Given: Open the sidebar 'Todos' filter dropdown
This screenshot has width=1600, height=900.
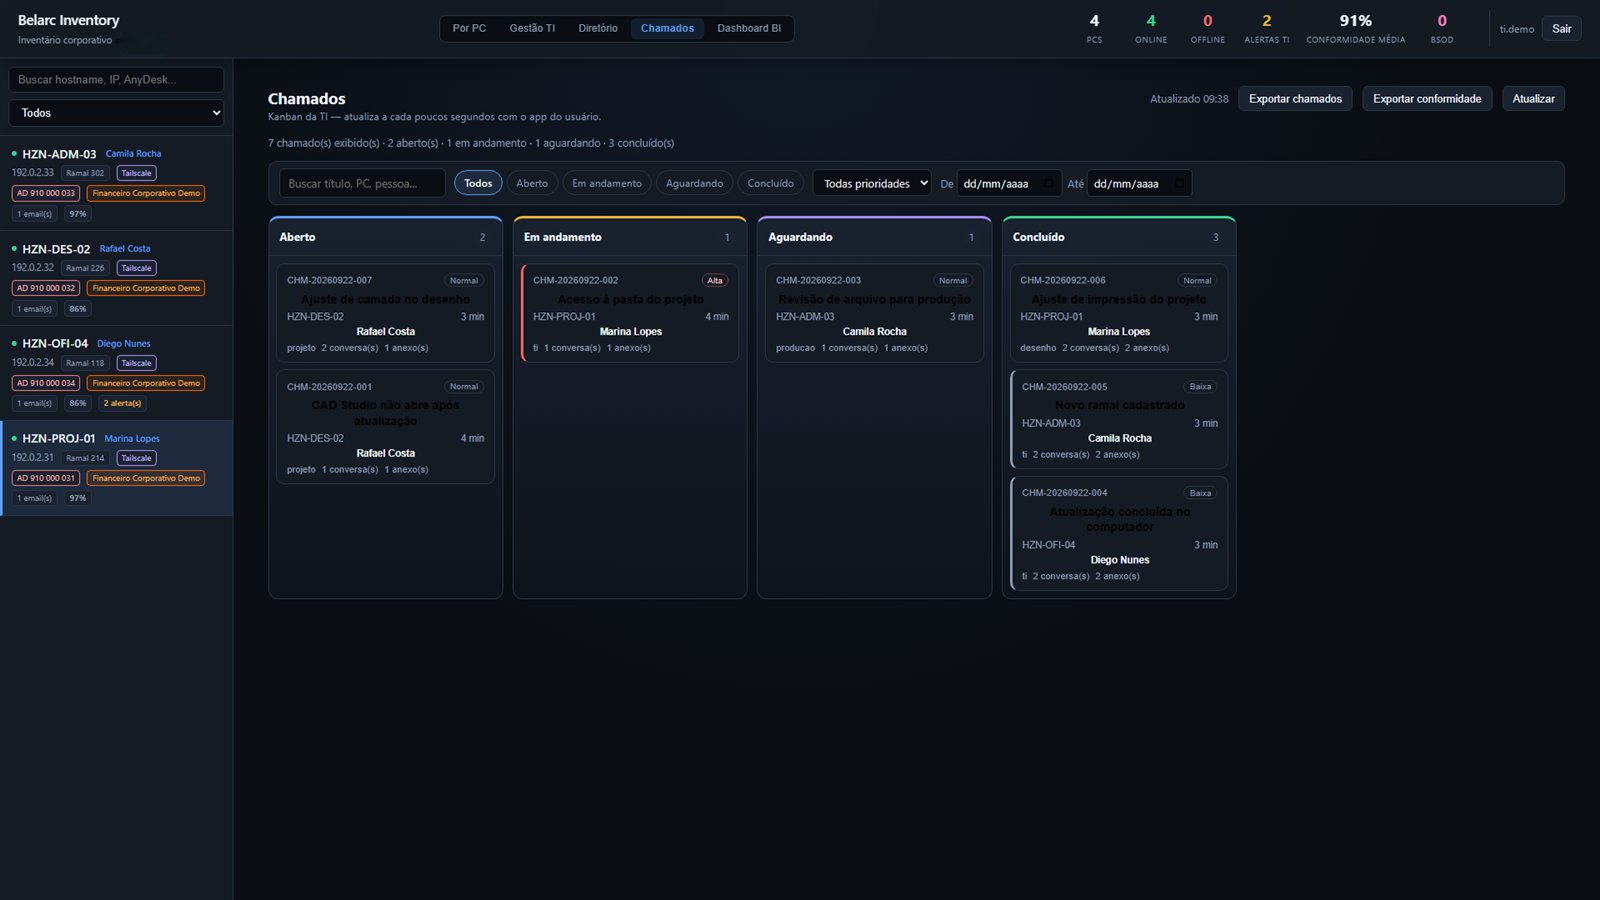Looking at the screenshot, I should (x=116, y=113).
